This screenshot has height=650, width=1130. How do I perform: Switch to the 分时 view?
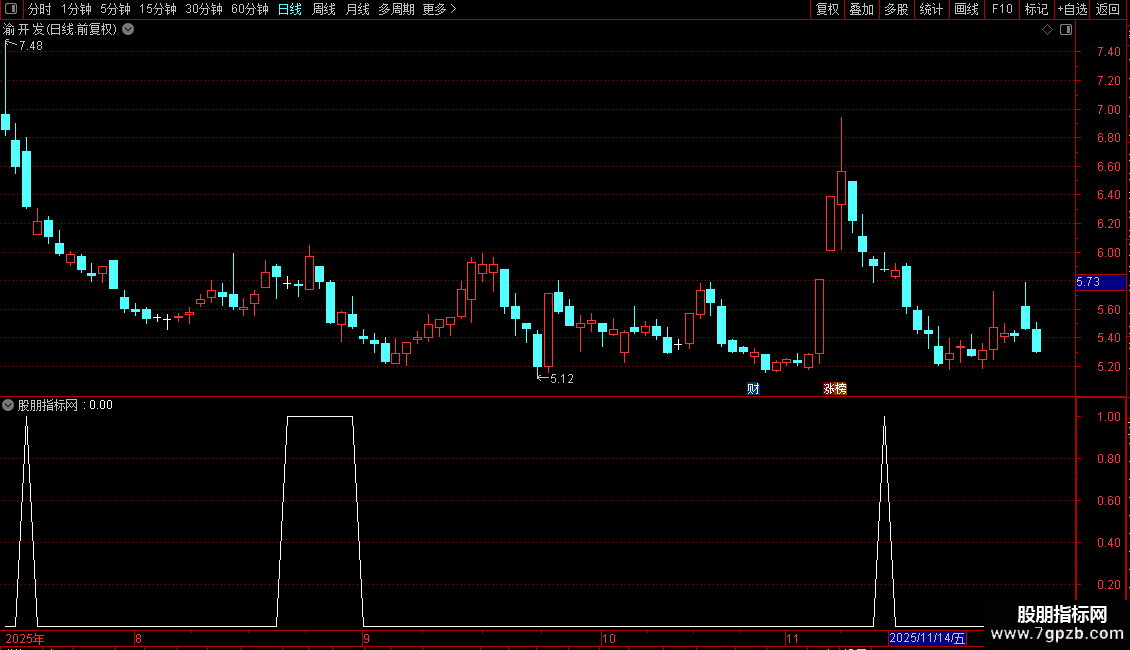[40, 9]
